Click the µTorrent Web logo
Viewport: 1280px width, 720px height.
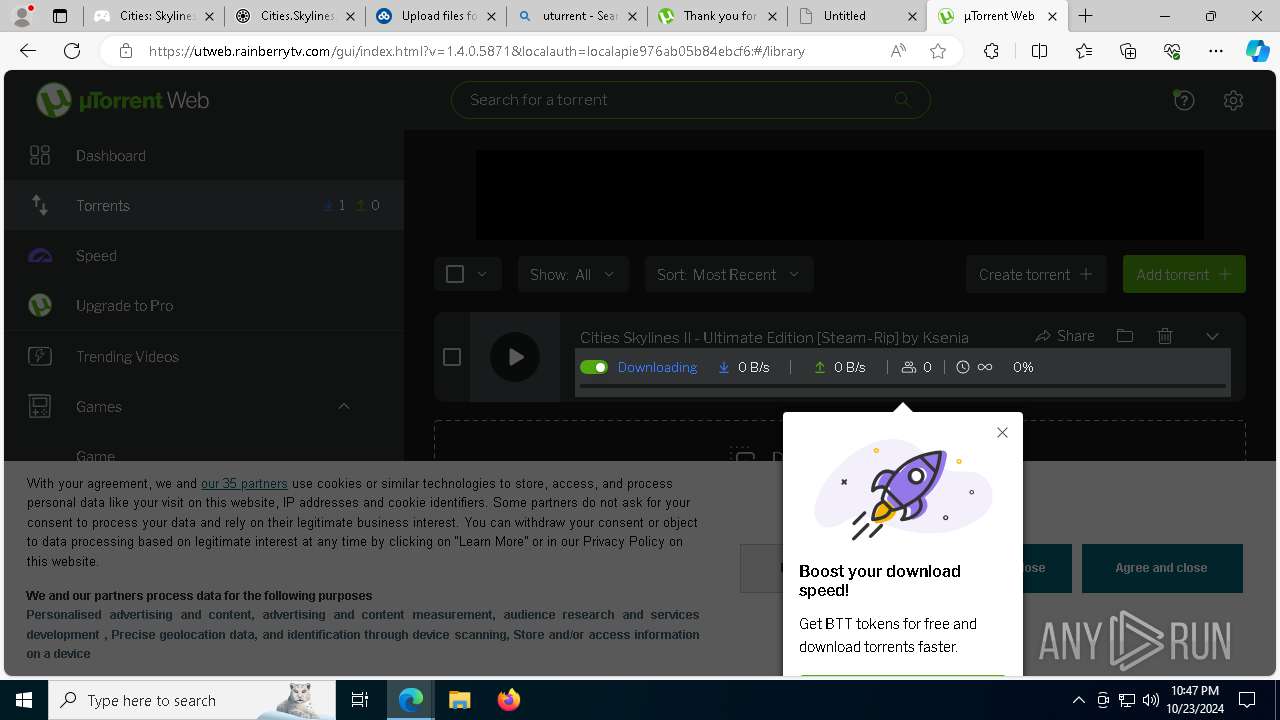click(x=122, y=100)
